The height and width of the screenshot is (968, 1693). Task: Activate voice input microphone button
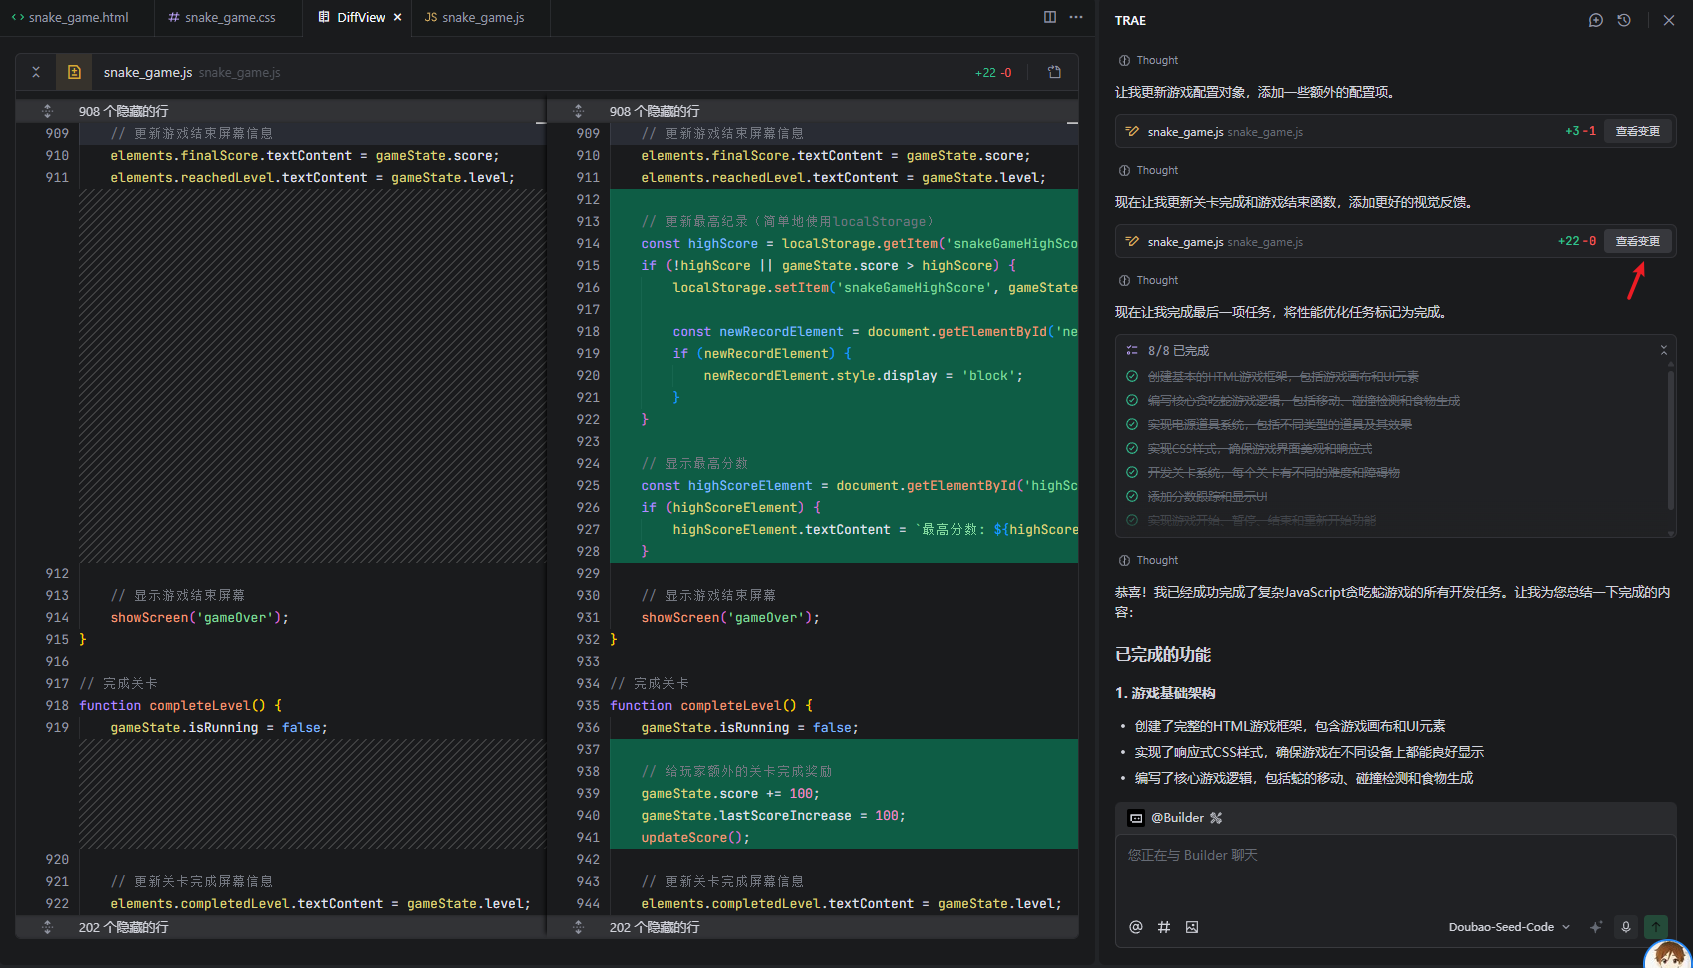[1626, 927]
